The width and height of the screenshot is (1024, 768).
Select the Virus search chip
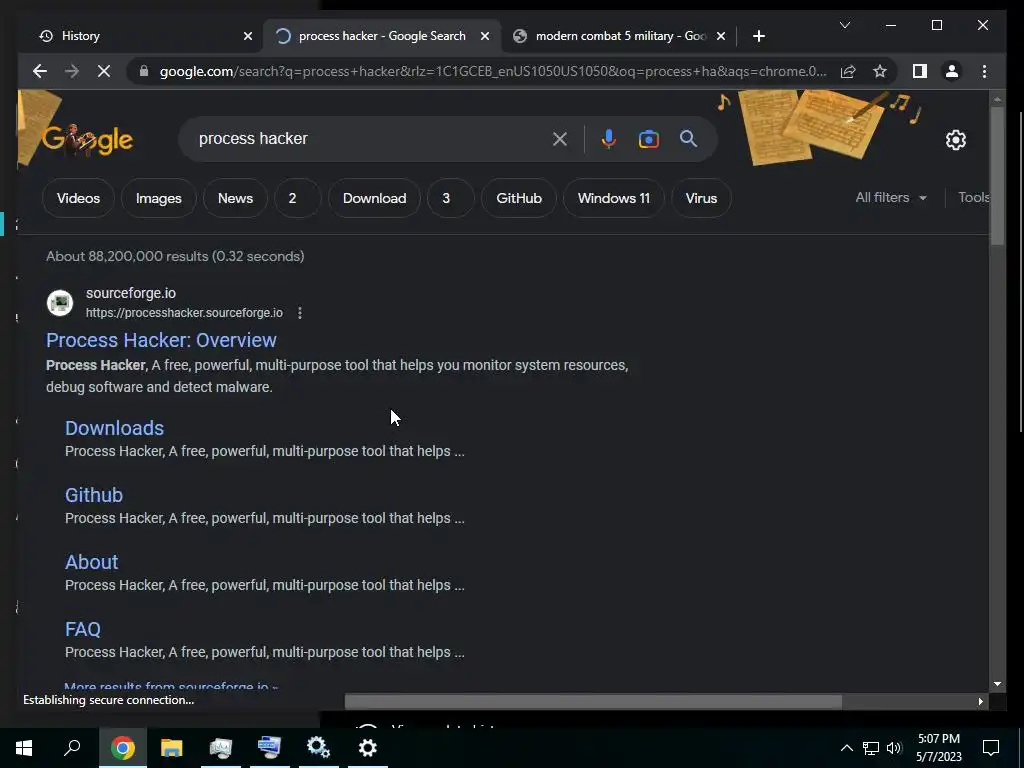(701, 198)
